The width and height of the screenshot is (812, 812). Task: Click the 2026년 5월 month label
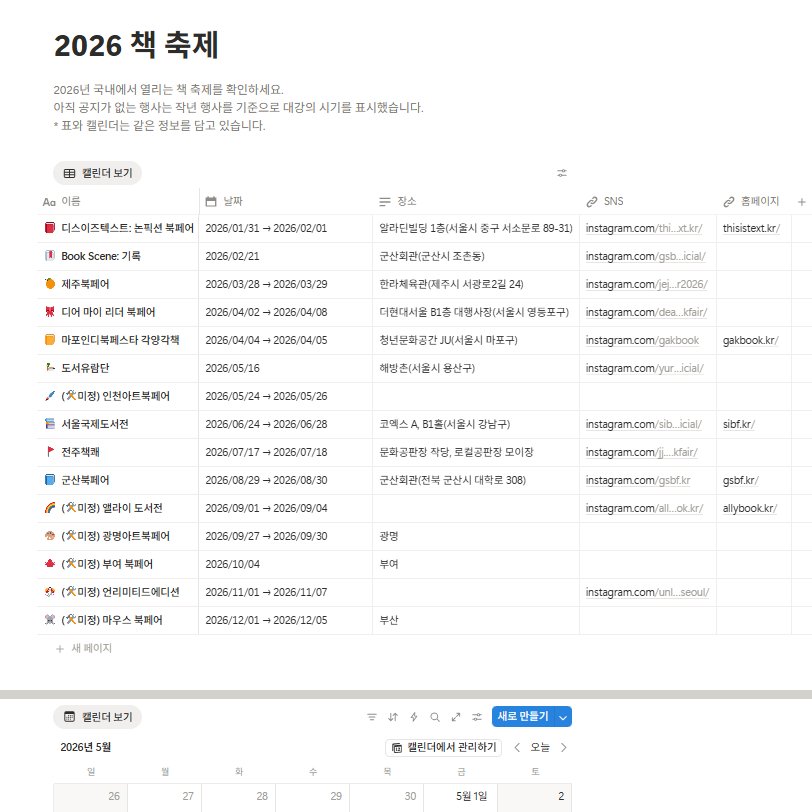(x=85, y=747)
